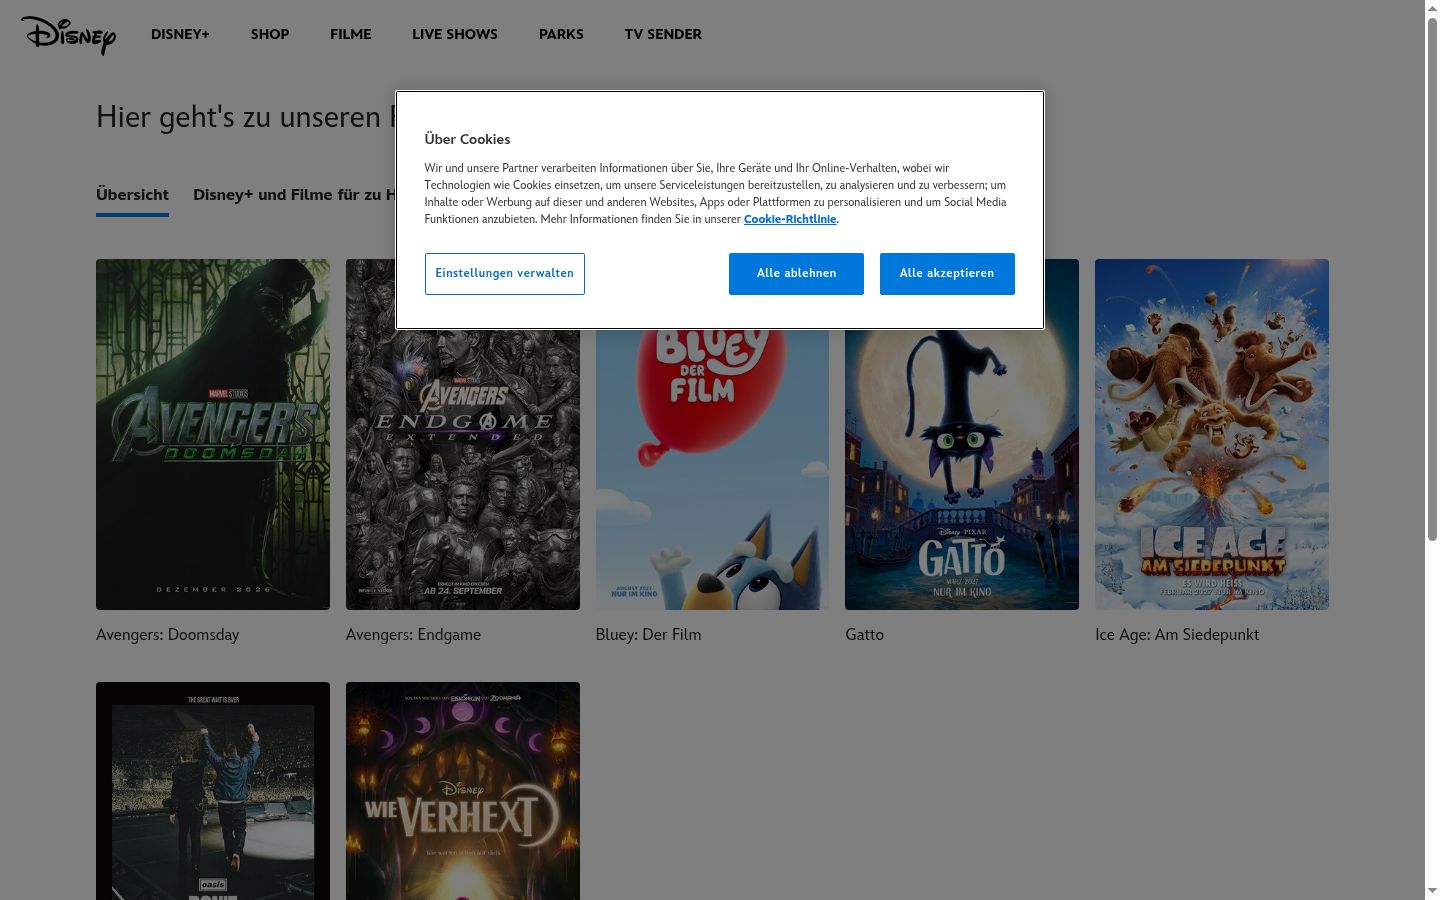1440x900 pixels.
Task: Open the DISNEY+ menu item
Action: coord(180,34)
